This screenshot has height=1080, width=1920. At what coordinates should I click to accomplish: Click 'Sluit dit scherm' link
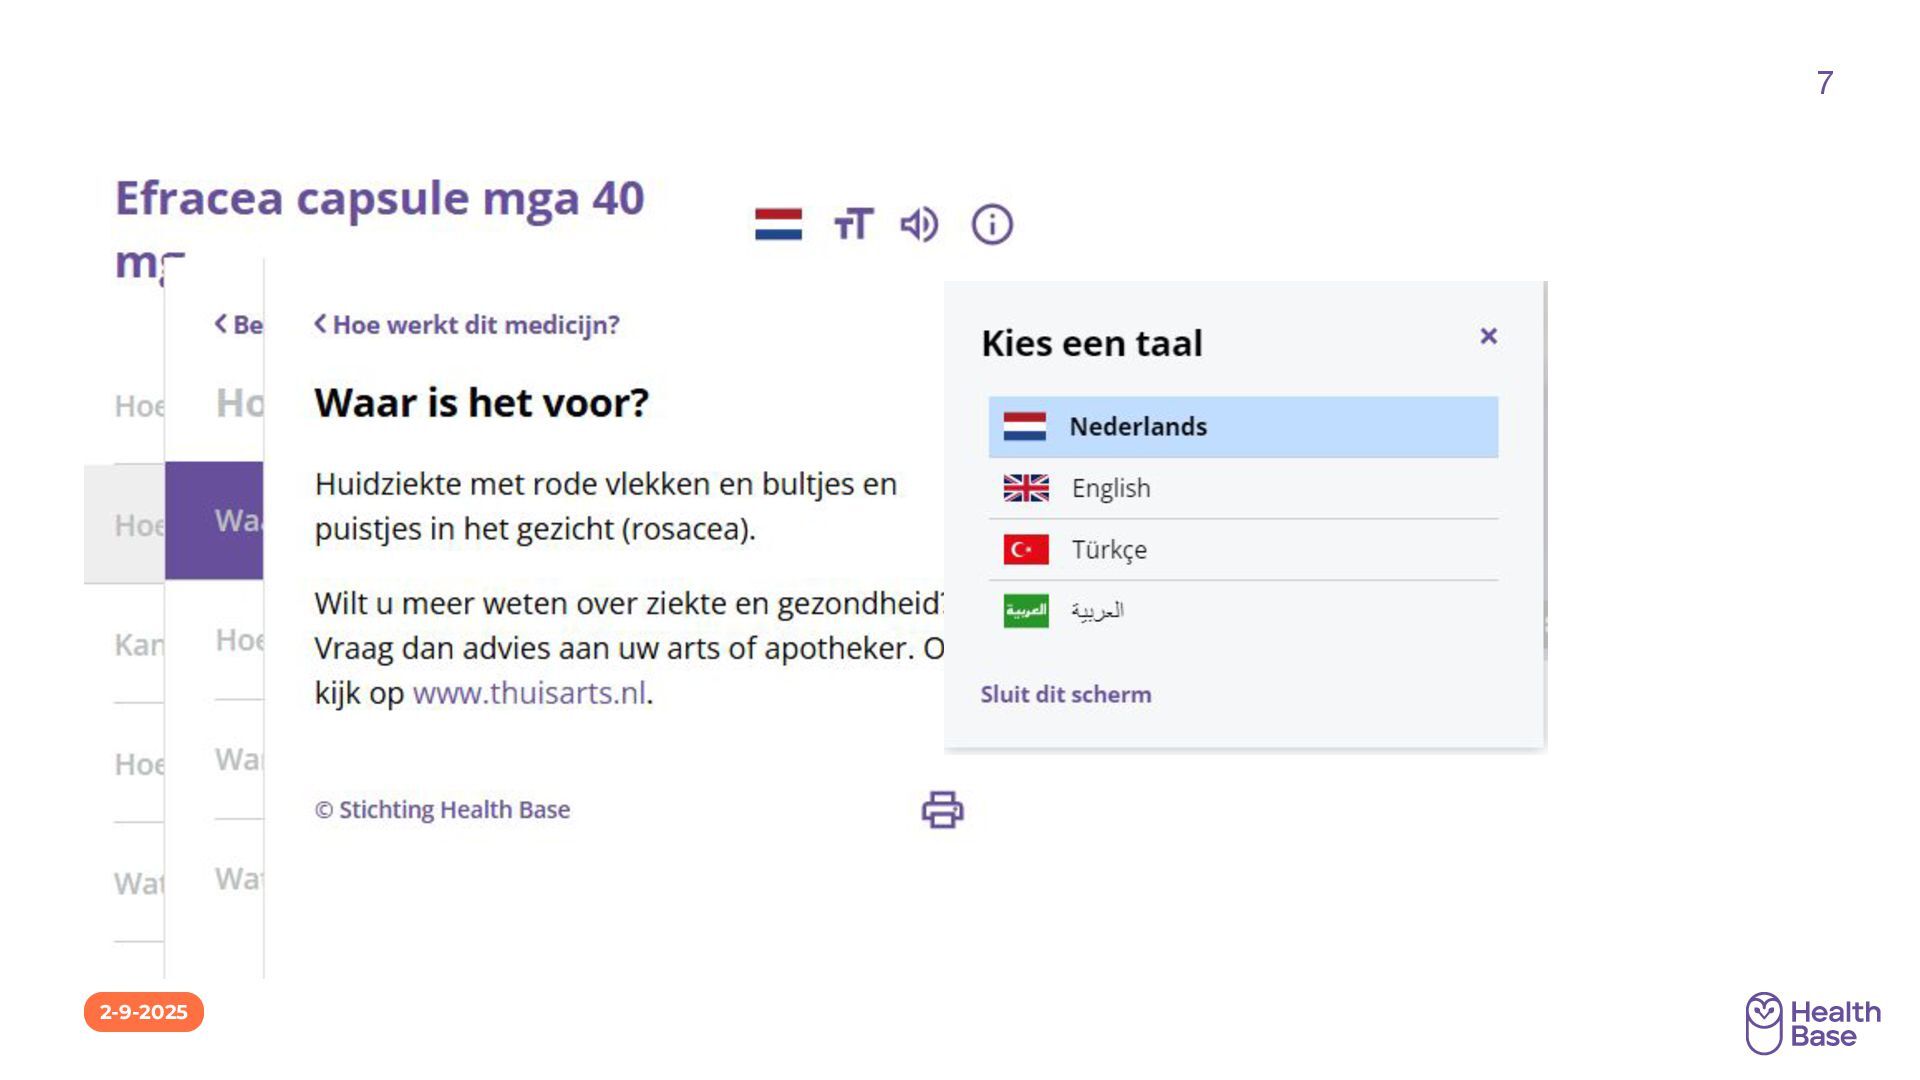click(1065, 694)
